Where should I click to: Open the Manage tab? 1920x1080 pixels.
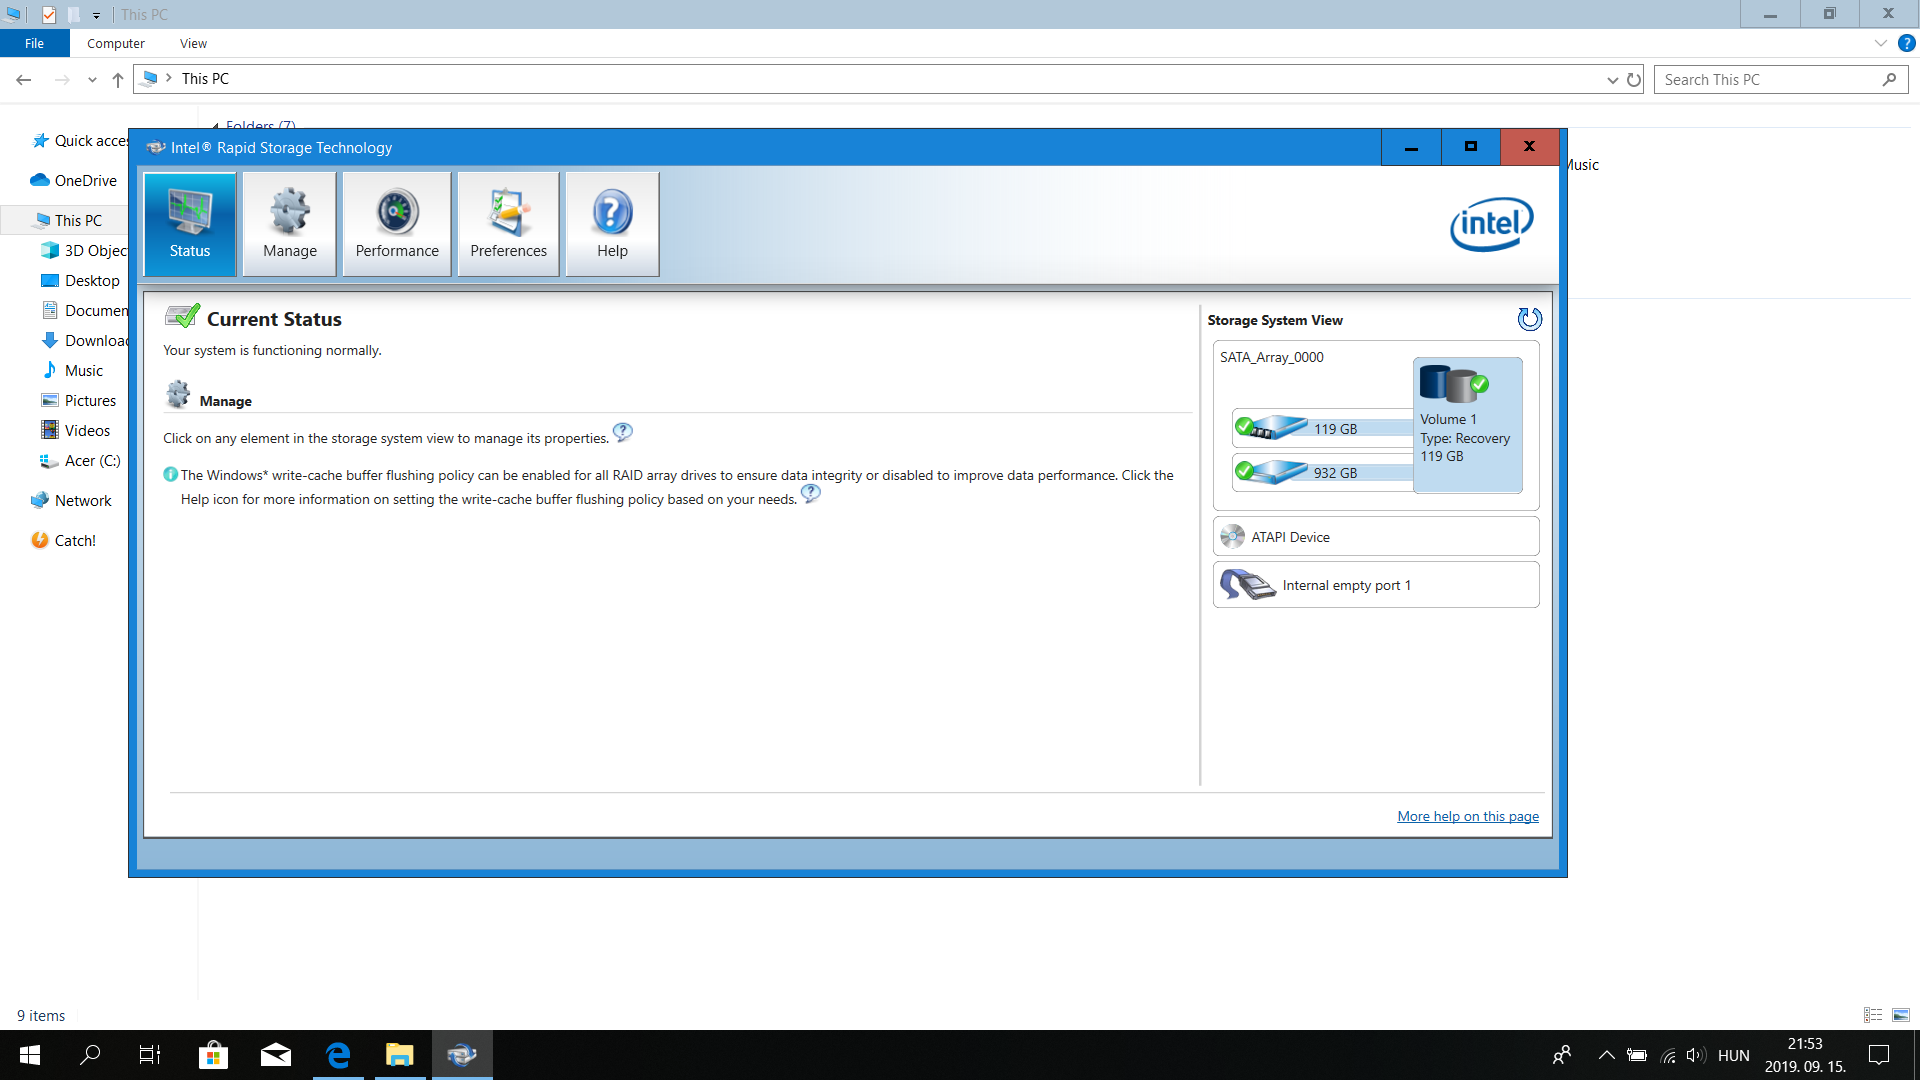click(x=290, y=224)
